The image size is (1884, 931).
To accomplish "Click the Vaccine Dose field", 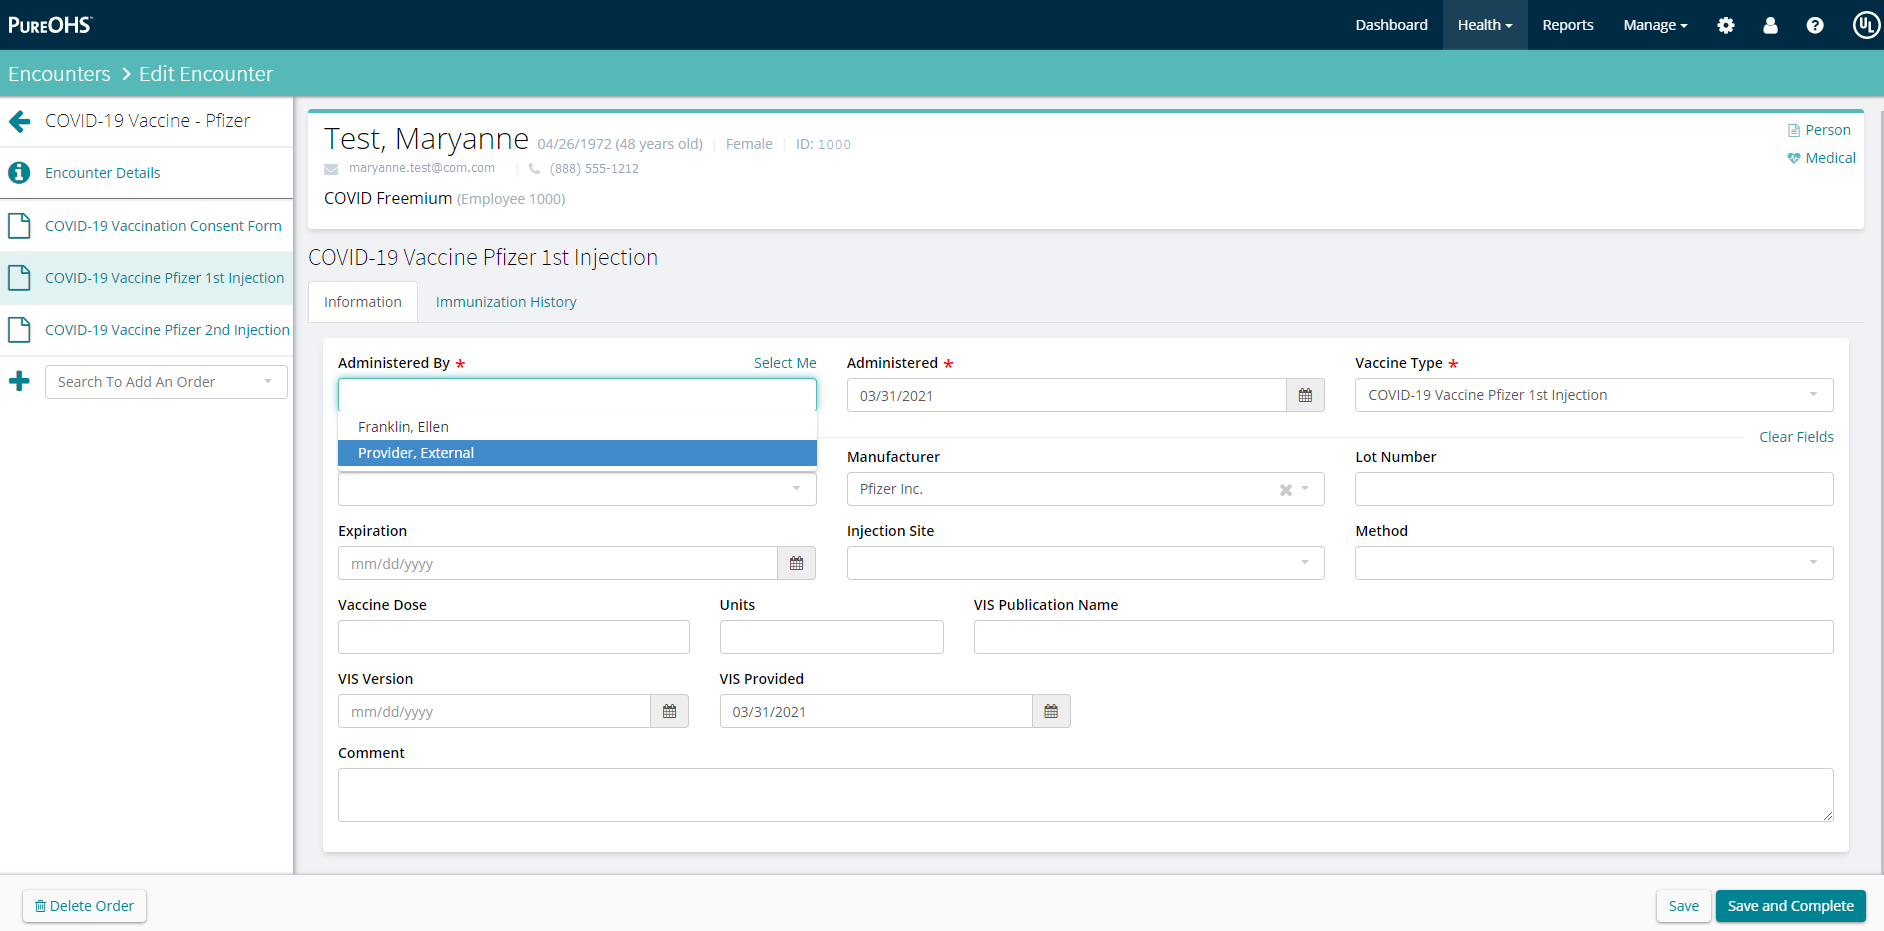I will [513, 637].
